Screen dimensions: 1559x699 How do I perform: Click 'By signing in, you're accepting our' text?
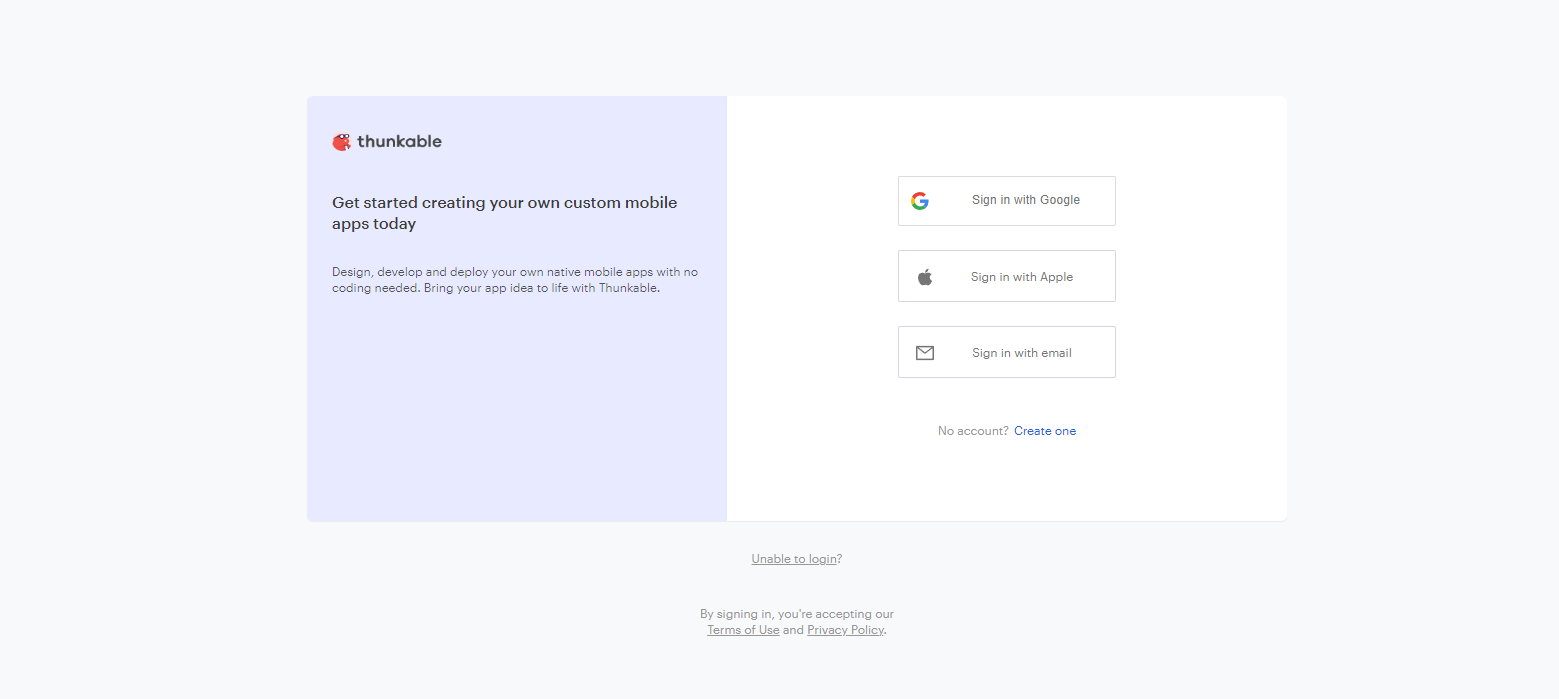(x=797, y=614)
